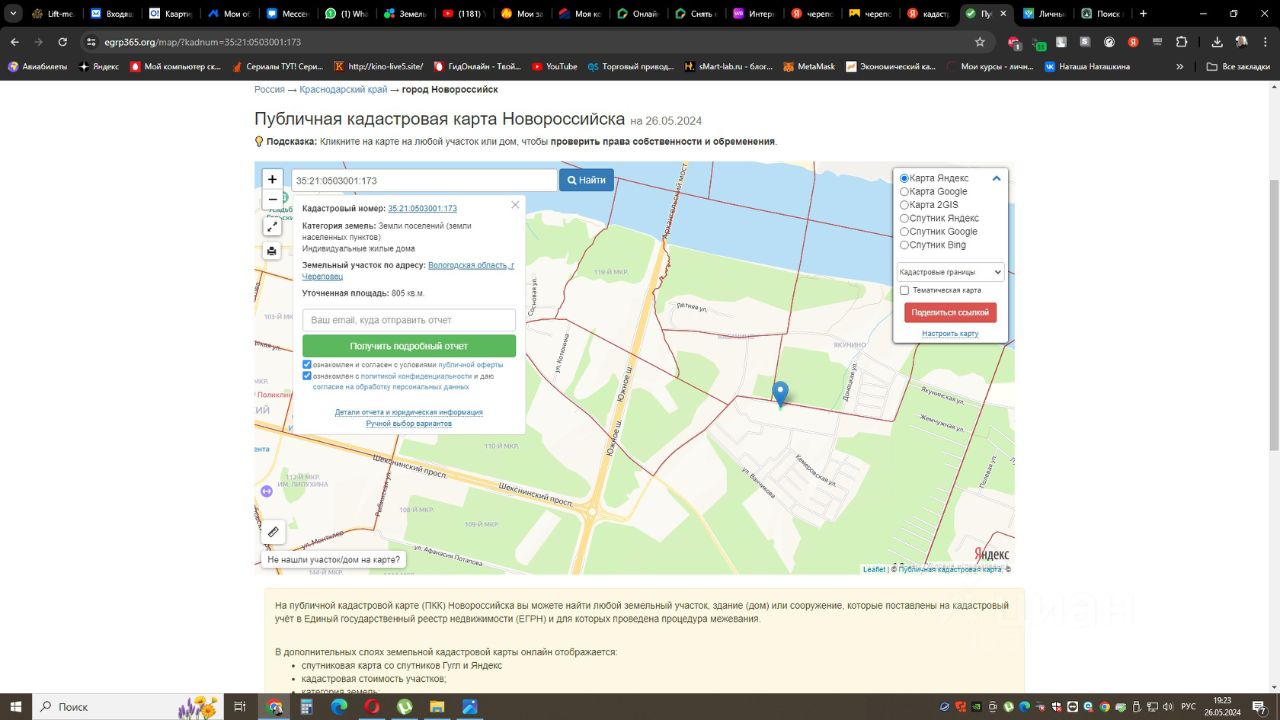
Task: Click the Не нашли участок/дом на карте? button
Action: pos(334,560)
